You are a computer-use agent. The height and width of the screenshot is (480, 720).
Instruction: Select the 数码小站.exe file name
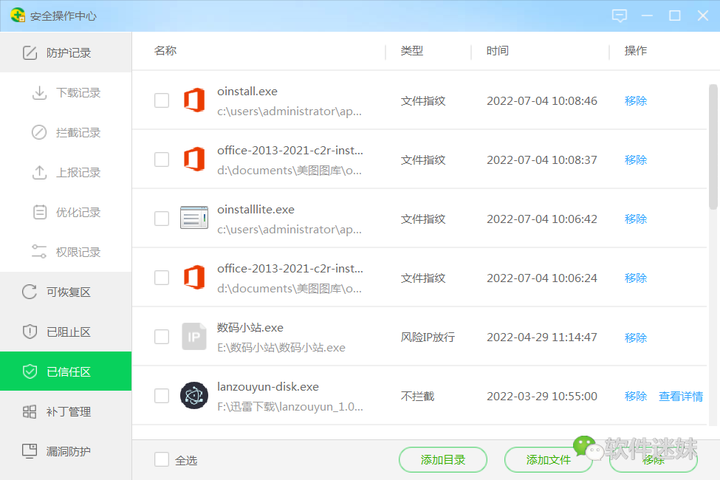[250, 328]
